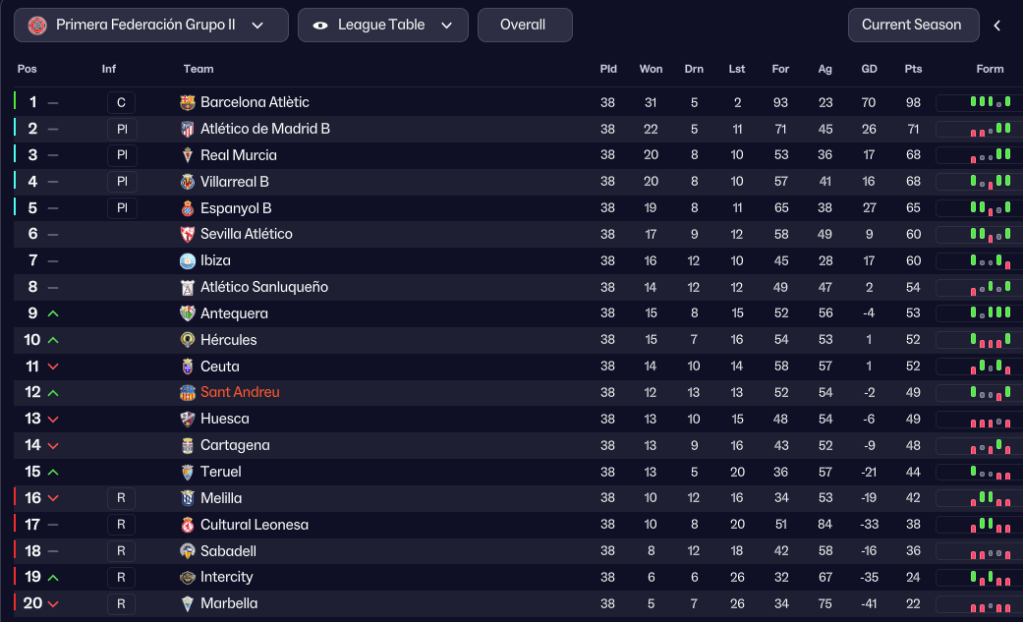The width and height of the screenshot is (1023, 622).
Task: Click the Atlético de Madrid B crest
Action: tap(187, 129)
